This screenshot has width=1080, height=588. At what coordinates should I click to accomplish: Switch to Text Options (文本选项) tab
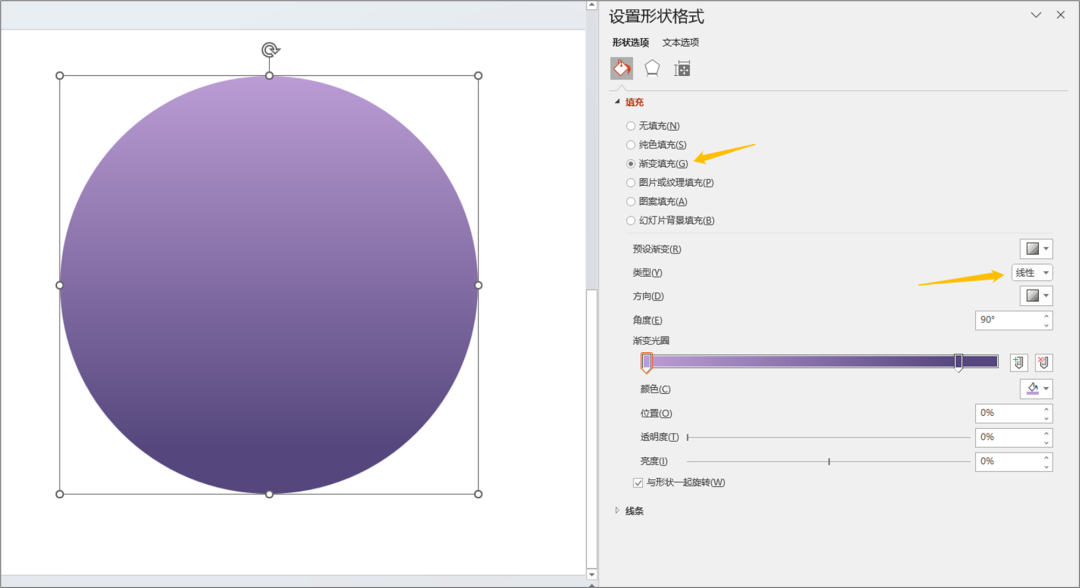(681, 43)
